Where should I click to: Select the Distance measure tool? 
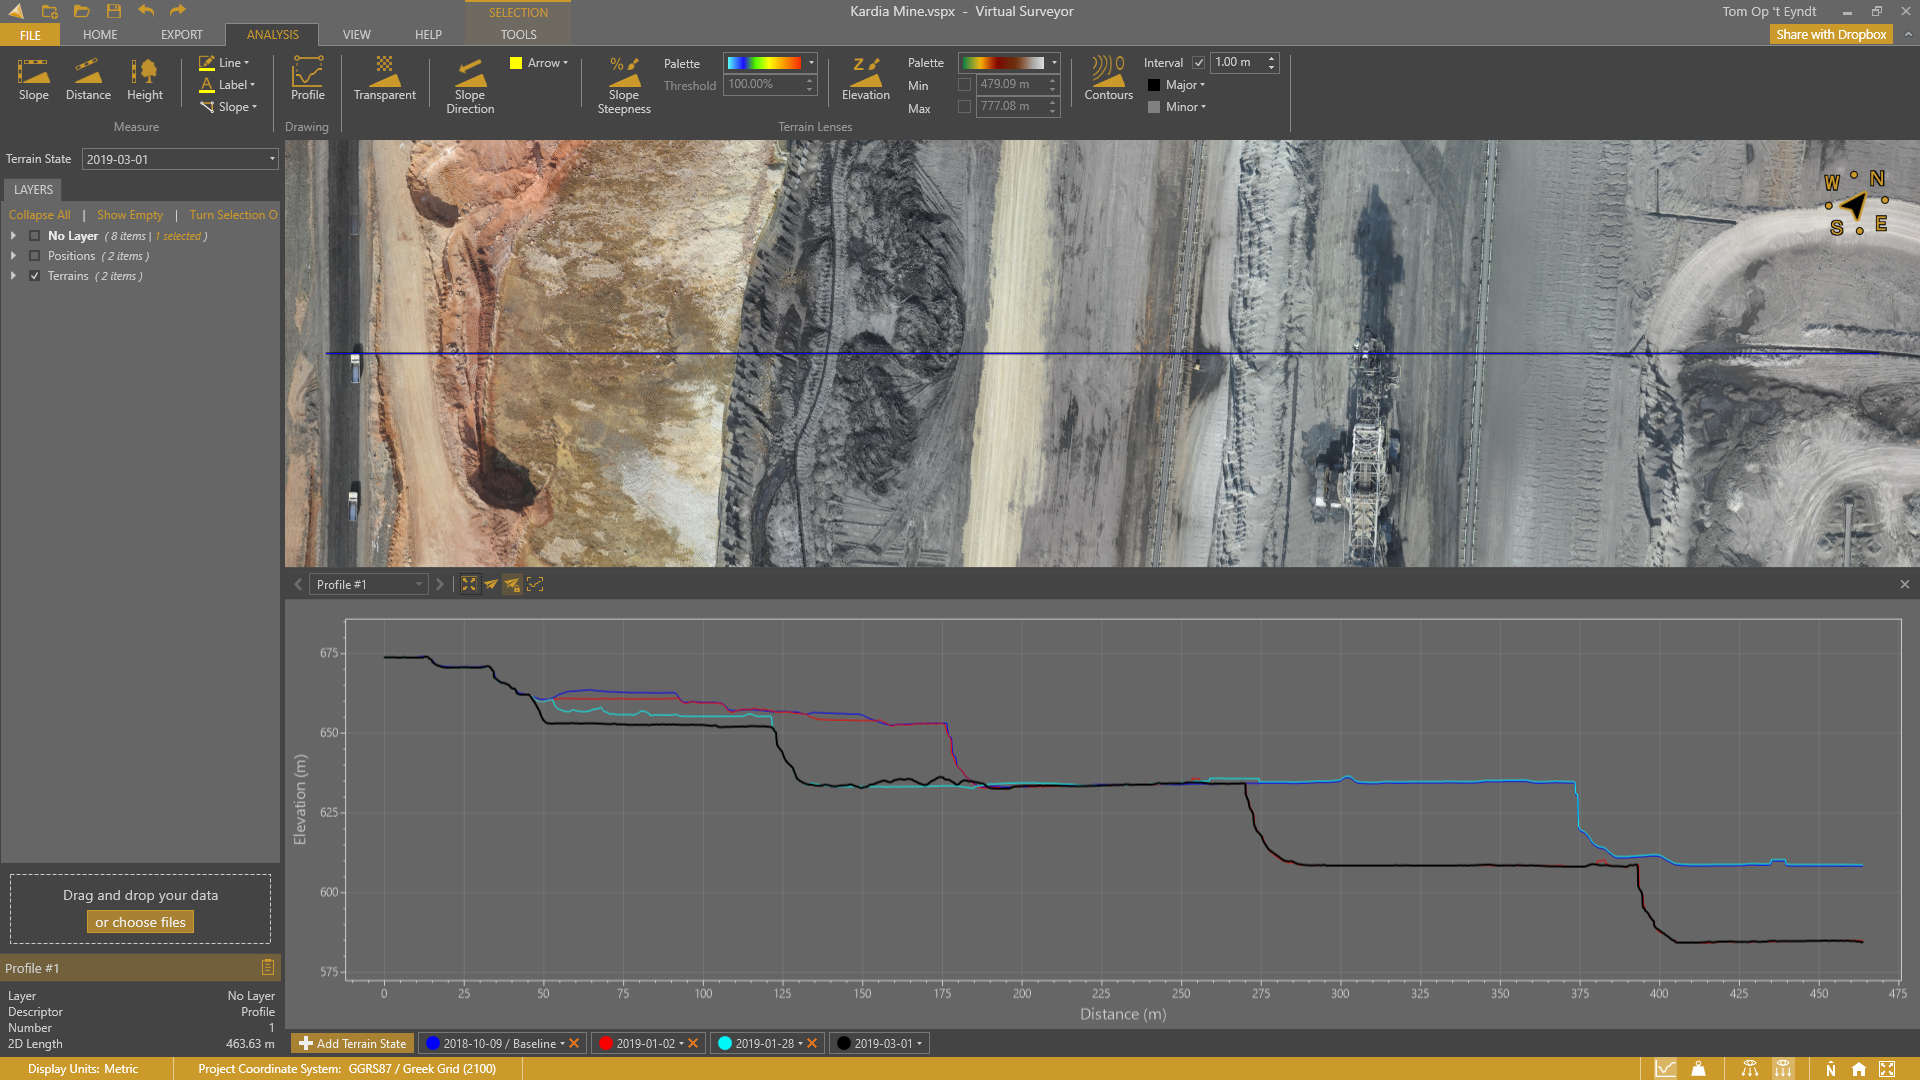coord(88,80)
